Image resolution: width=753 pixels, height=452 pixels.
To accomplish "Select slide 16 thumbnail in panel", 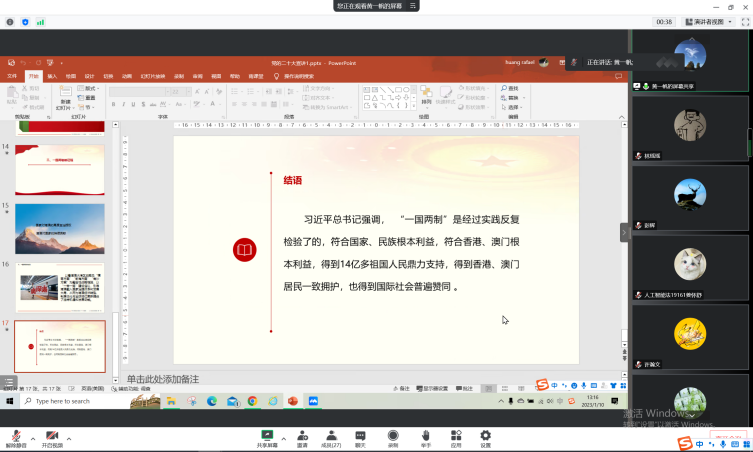I will [x=60, y=288].
